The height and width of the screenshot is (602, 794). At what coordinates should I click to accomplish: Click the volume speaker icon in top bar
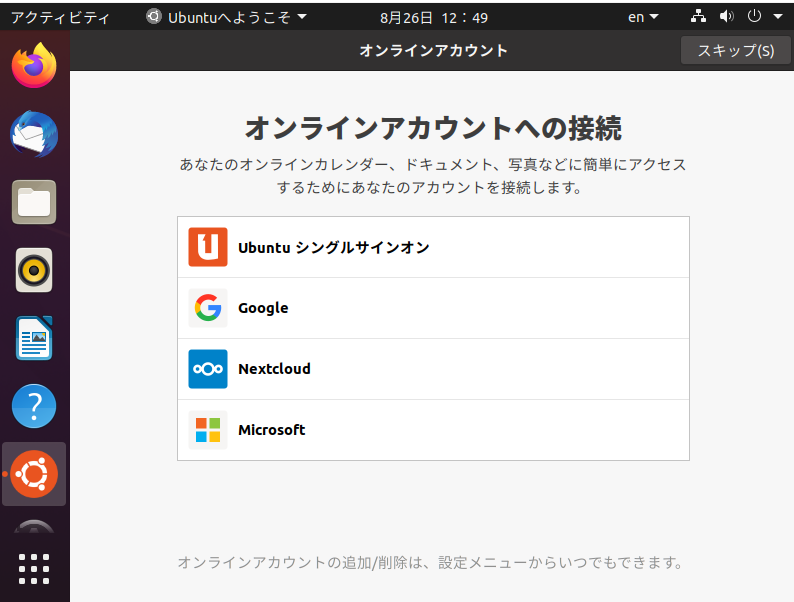point(727,17)
